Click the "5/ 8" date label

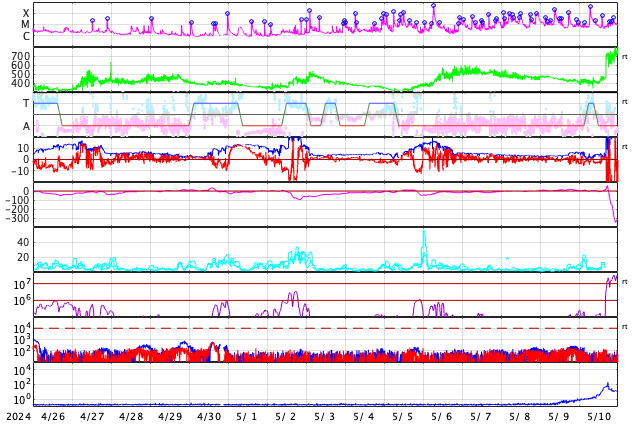(x=520, y=417)
